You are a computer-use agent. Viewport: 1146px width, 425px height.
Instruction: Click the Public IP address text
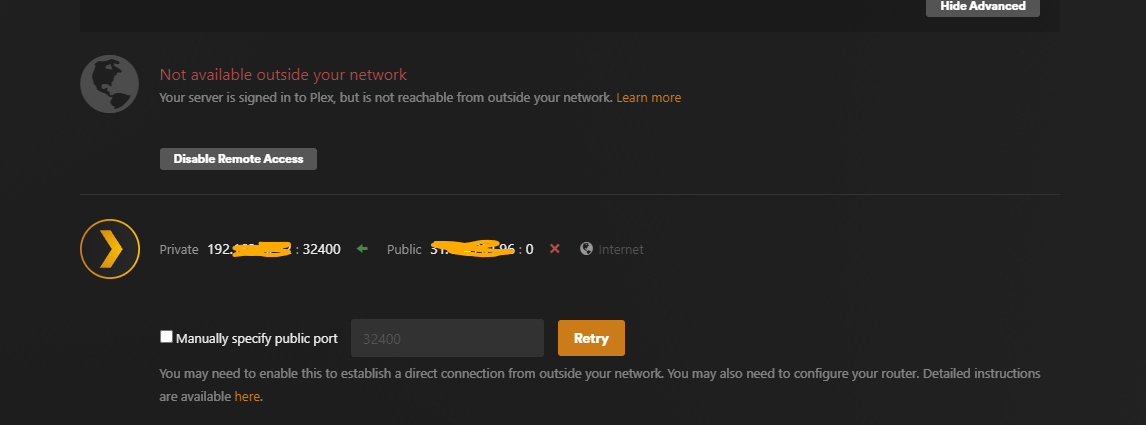coord(481,249)
